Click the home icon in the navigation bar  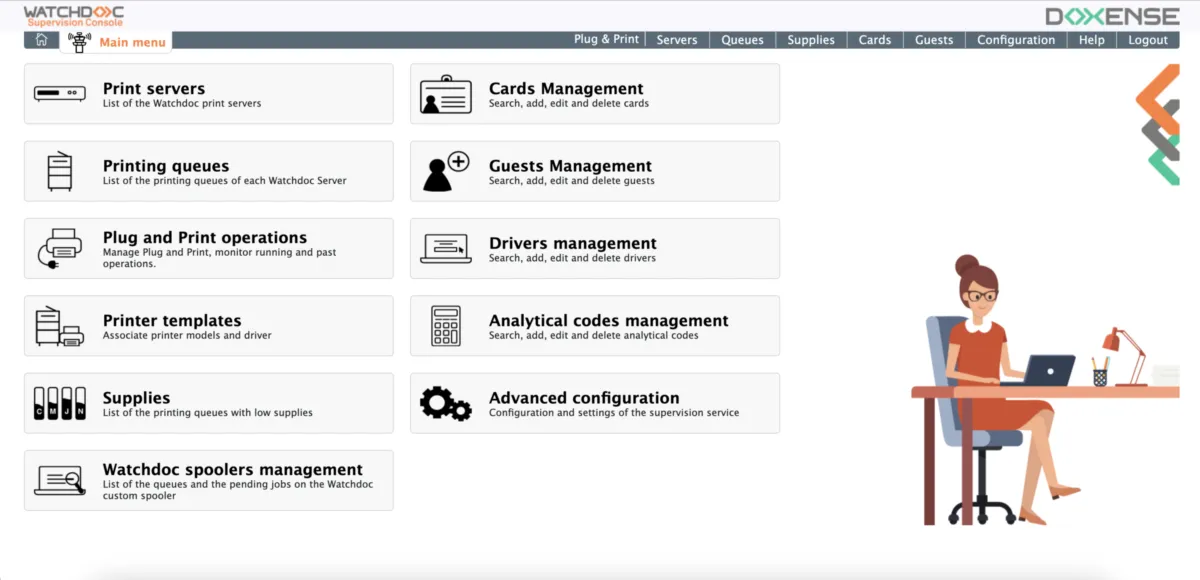pos(41,40)
